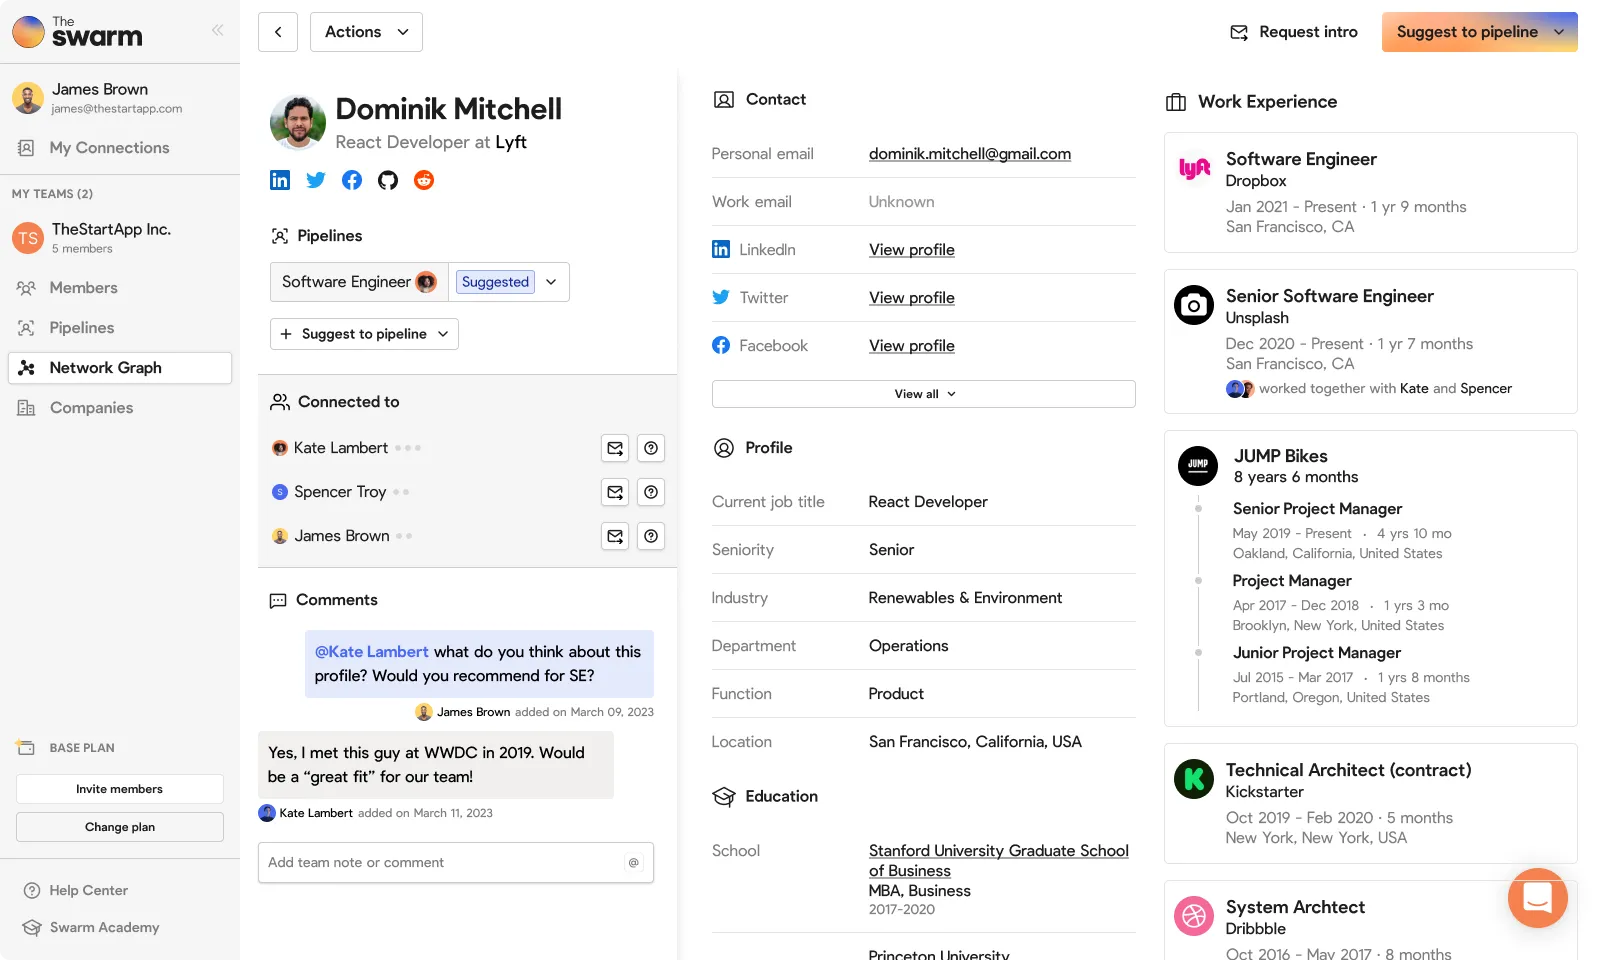Request intro via Spencer Troy mail icon
Viewport: 1600px width, 960px height.
pos(615,492)
